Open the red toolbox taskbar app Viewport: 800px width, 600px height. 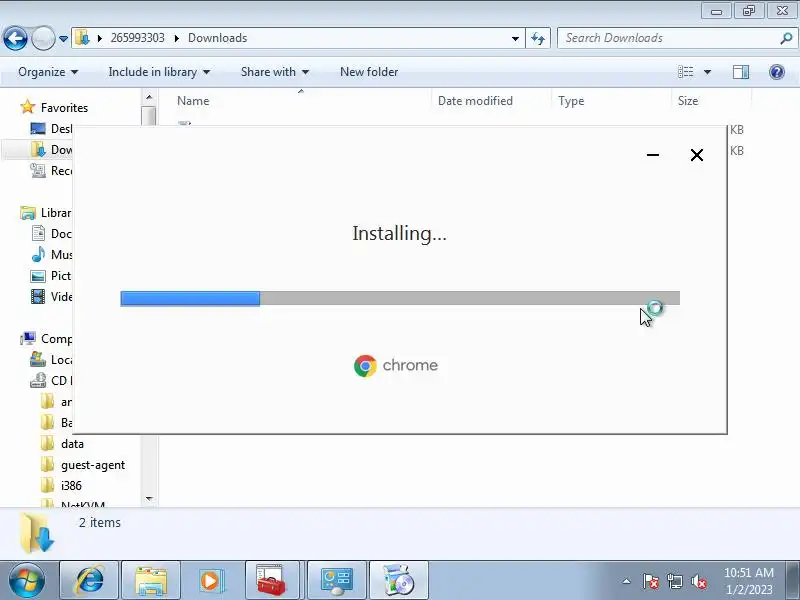tap(271, 580)
